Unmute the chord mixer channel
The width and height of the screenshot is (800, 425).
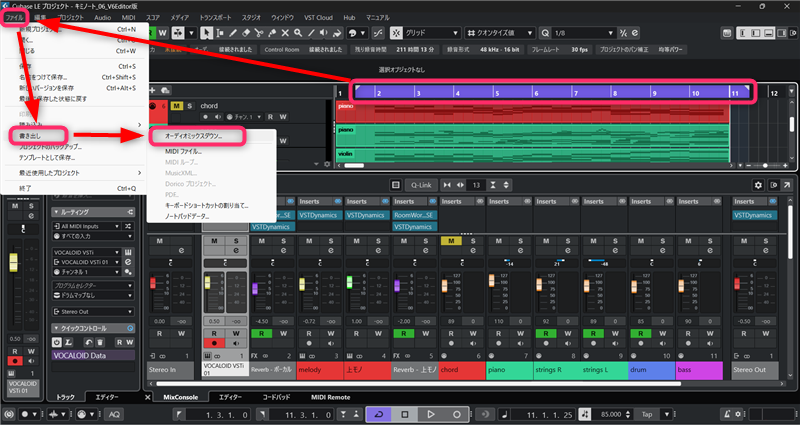coord(451,241)
